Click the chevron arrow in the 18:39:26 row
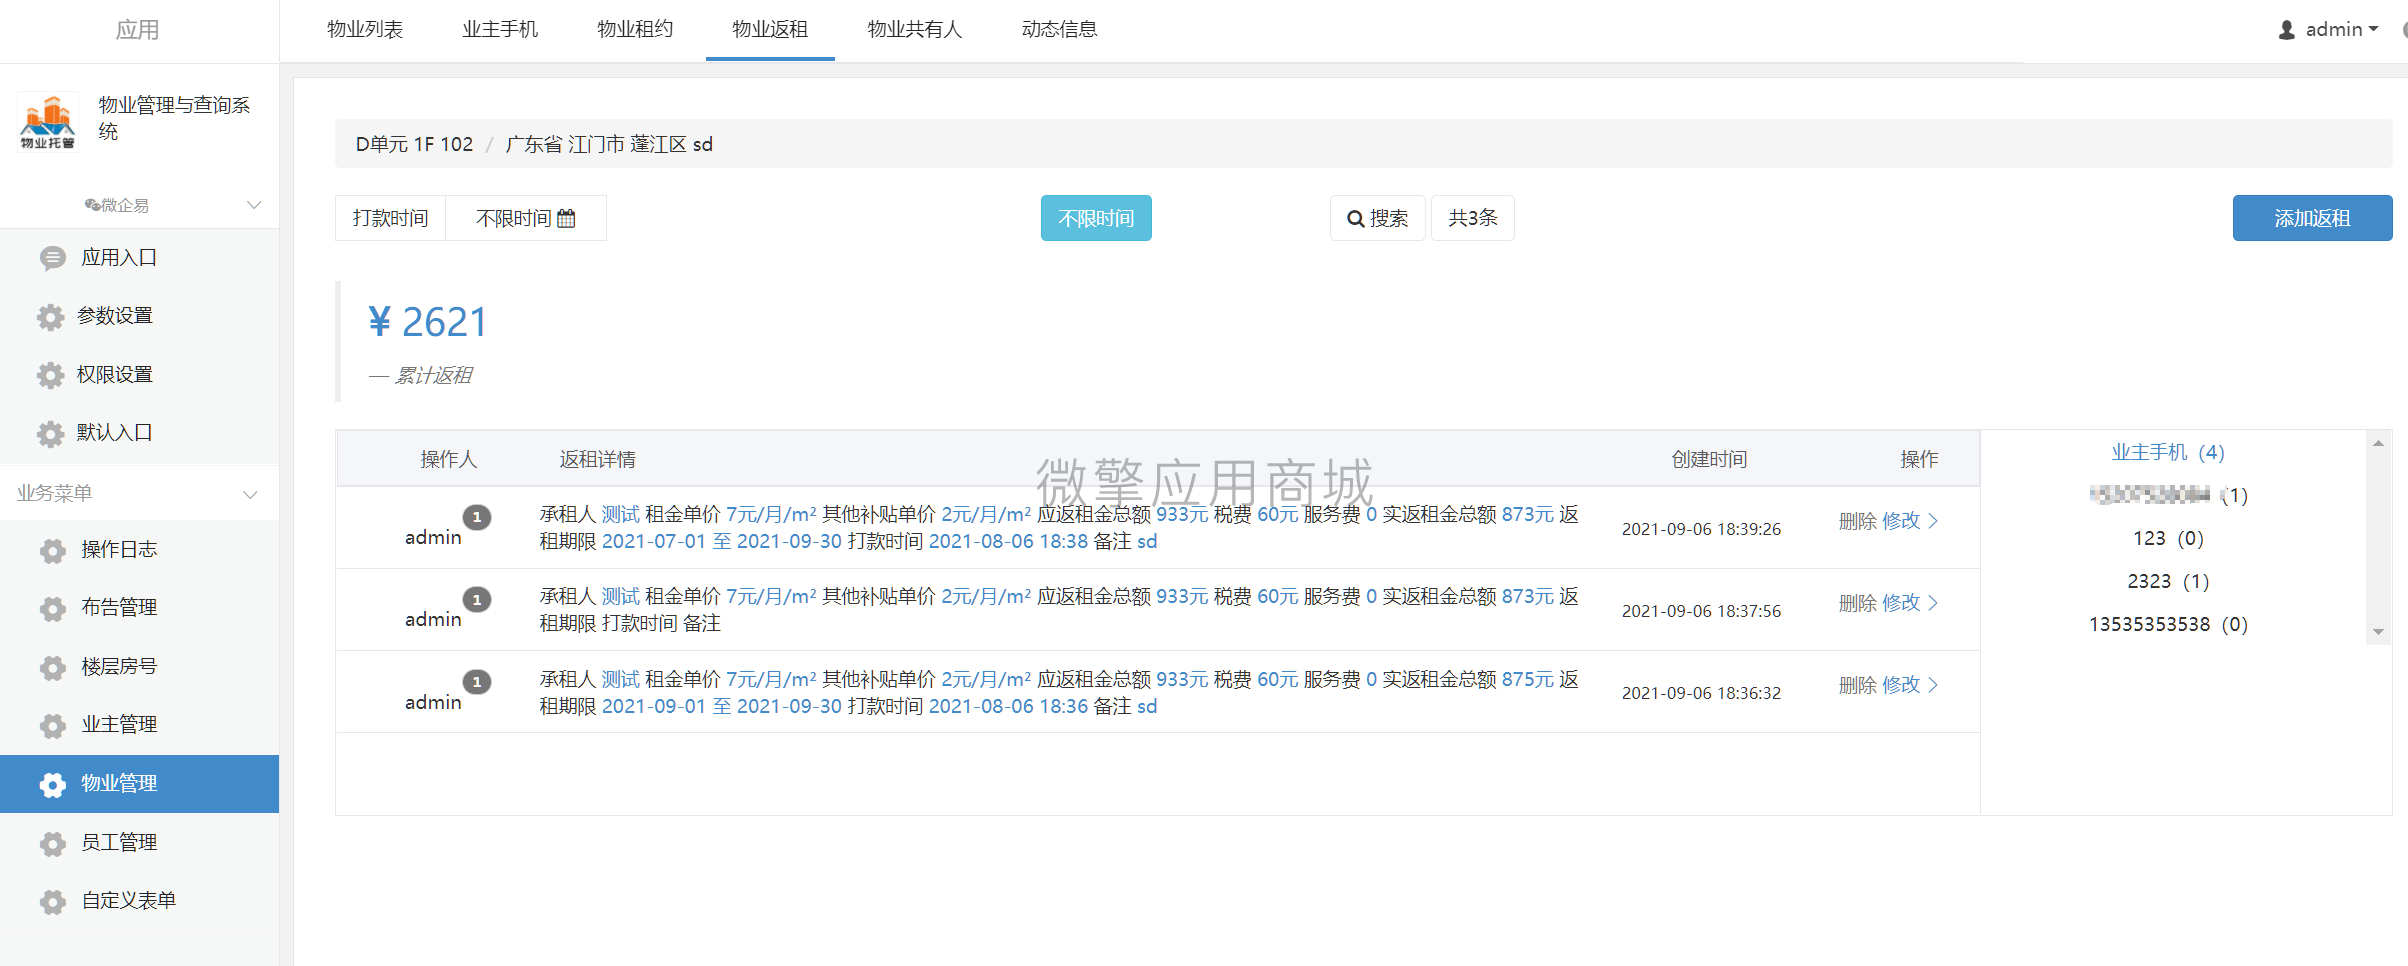The width and height of the screenshot is (2408, 966). pos(1933,520)
